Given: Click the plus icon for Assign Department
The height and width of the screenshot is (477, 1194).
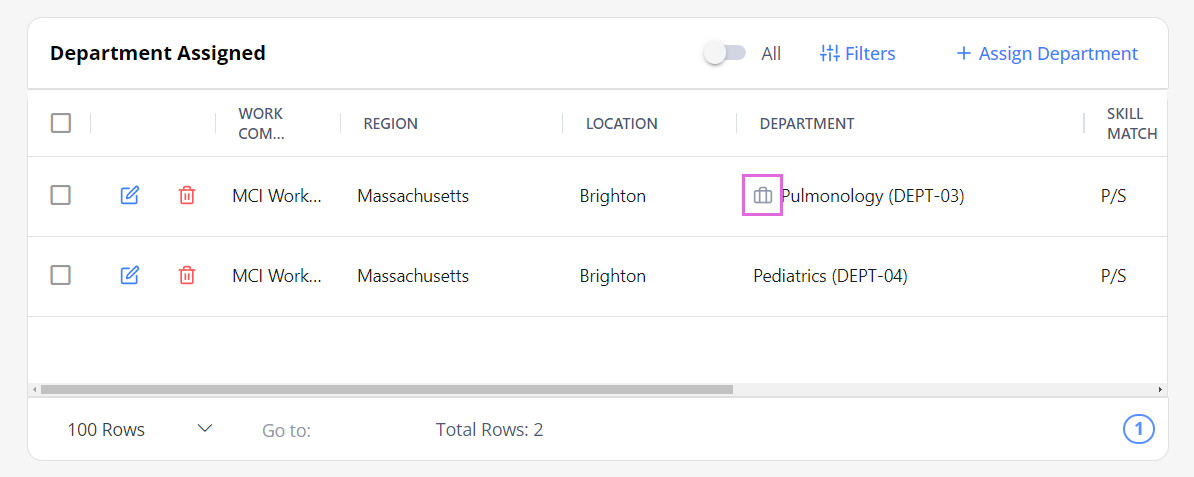Looking at the screenshot, I should coord(963,53).
